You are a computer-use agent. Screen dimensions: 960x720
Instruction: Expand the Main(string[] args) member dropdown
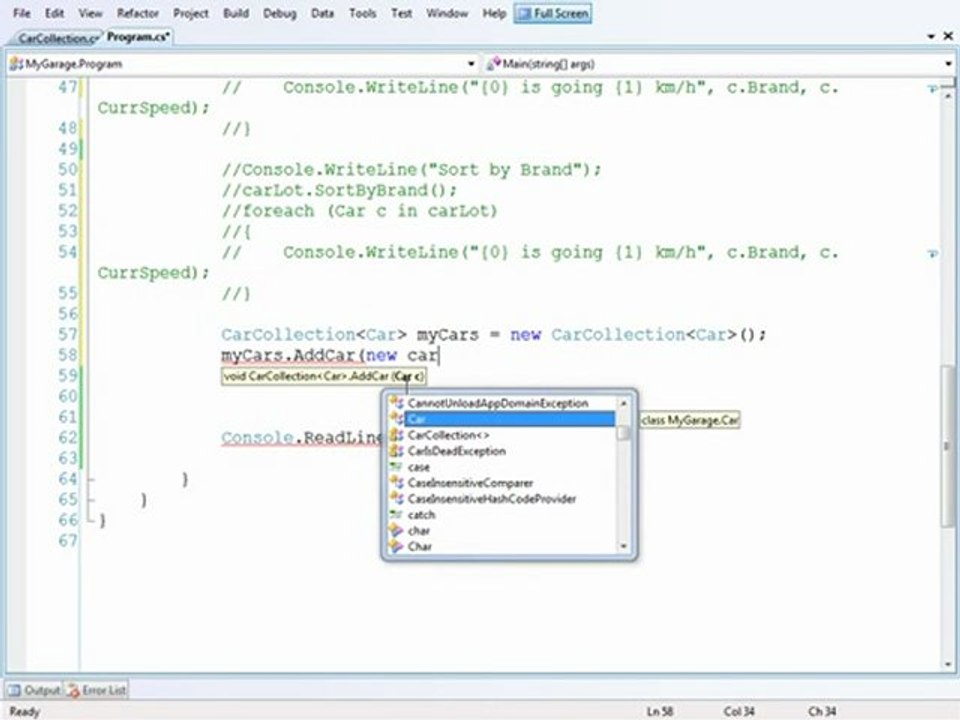click(x=948, y=64)
